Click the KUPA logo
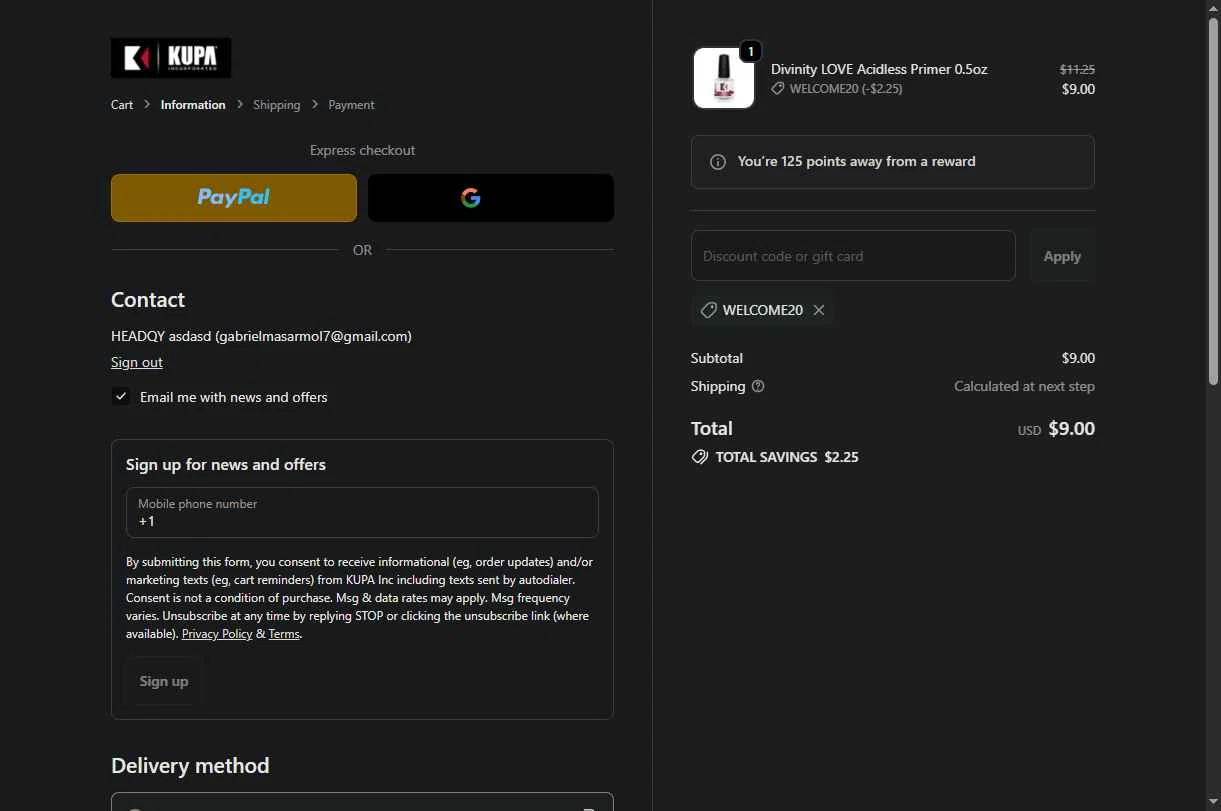The image size is (1221, 811). [x=171, y=58]
